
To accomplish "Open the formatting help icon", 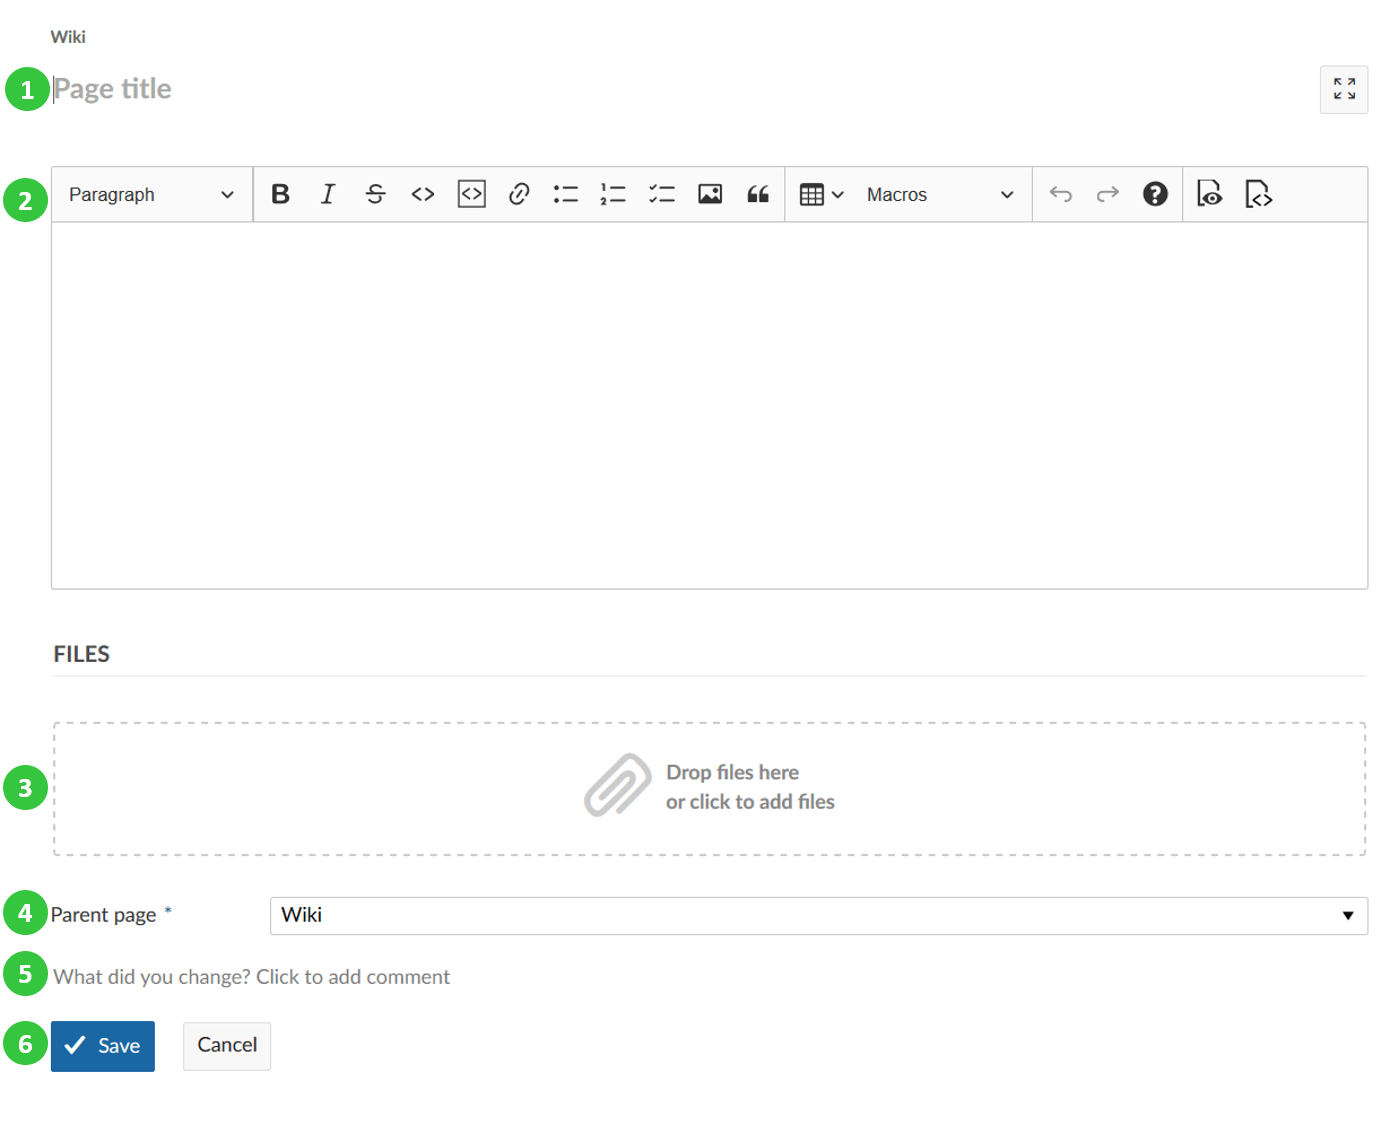I will 1155,194.
